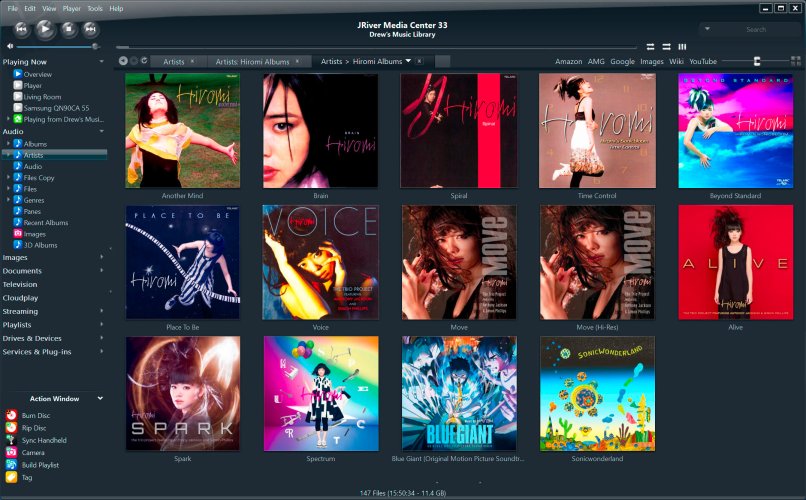The width and height of the screenshot is (806, 500).
Task: Open a new tab with blank tab button
Action: (443, 62)
